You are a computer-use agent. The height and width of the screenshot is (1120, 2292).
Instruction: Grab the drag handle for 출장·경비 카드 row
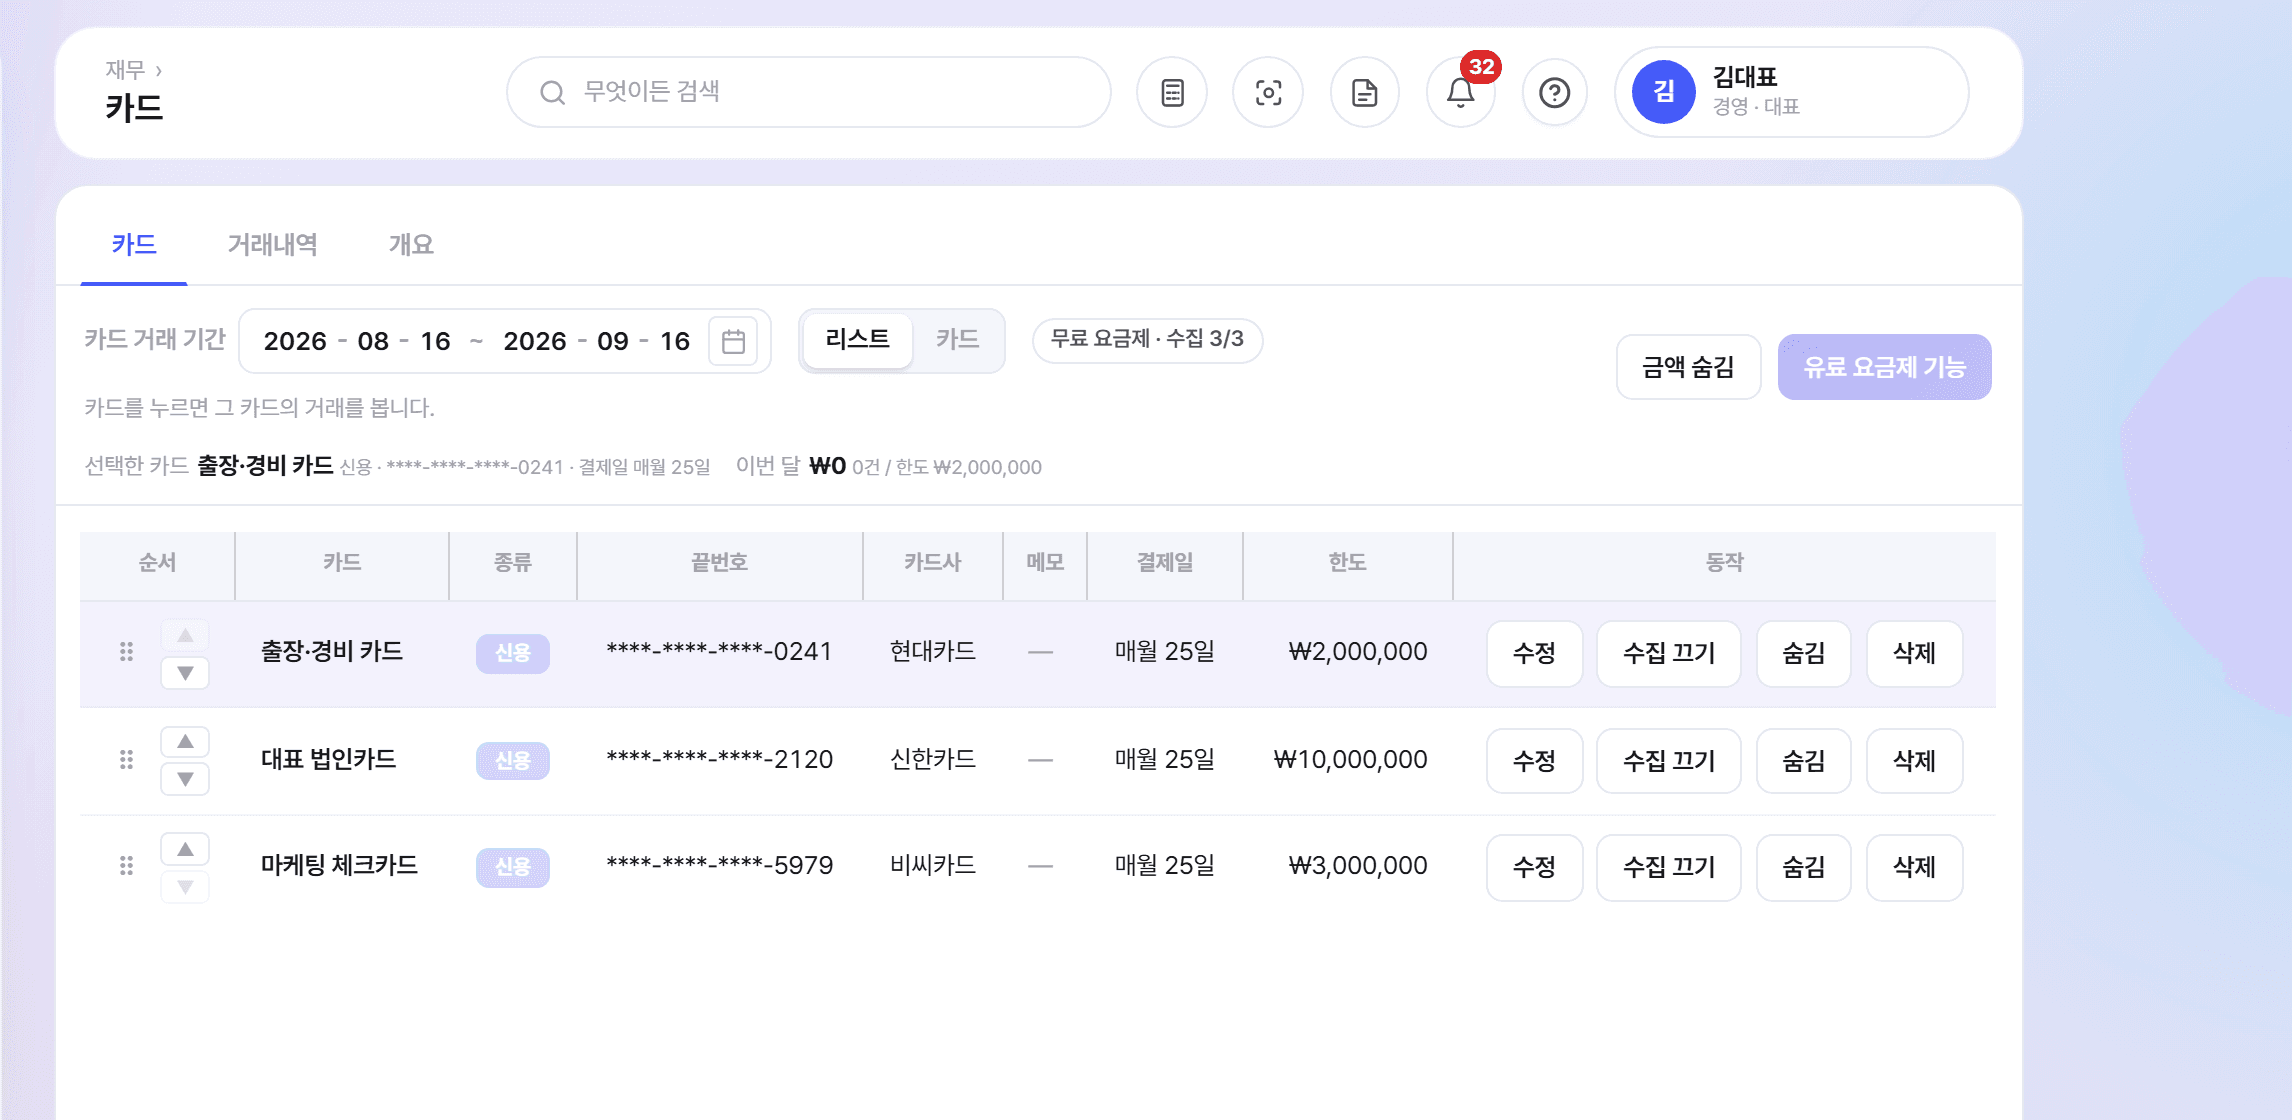tap(126, 652)
